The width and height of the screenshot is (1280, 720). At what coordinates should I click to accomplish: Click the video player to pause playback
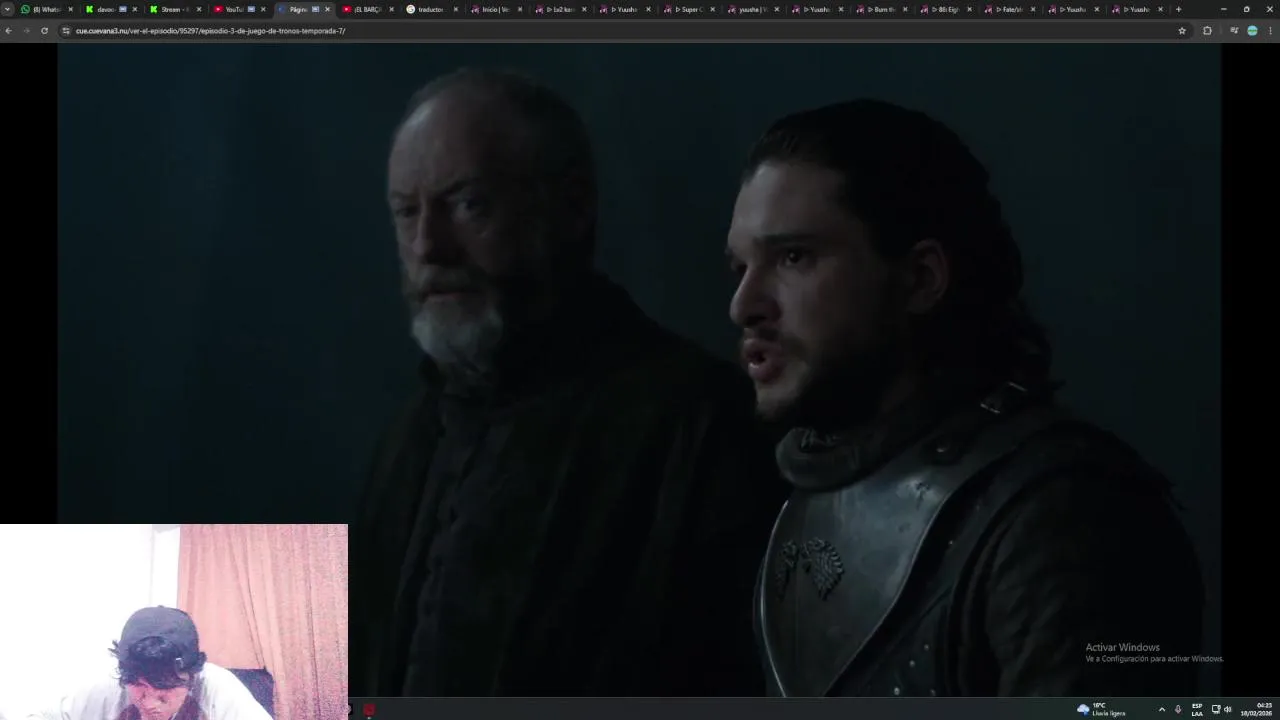click(x=640, y=370)
